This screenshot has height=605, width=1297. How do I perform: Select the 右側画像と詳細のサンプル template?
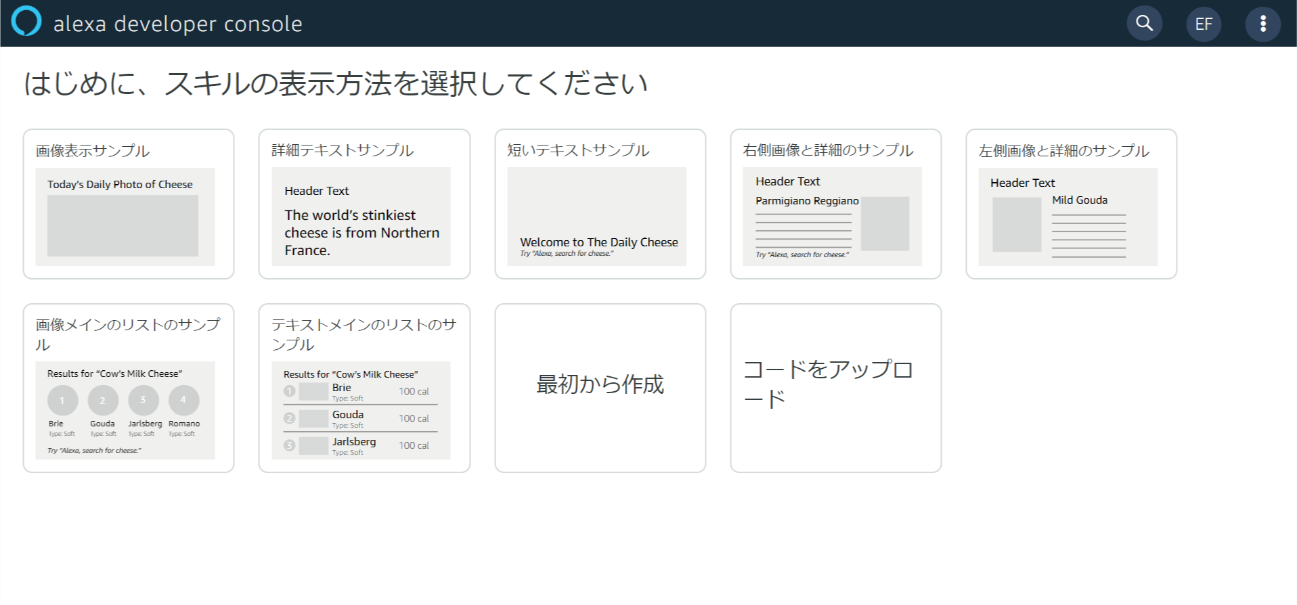point(836,203)
